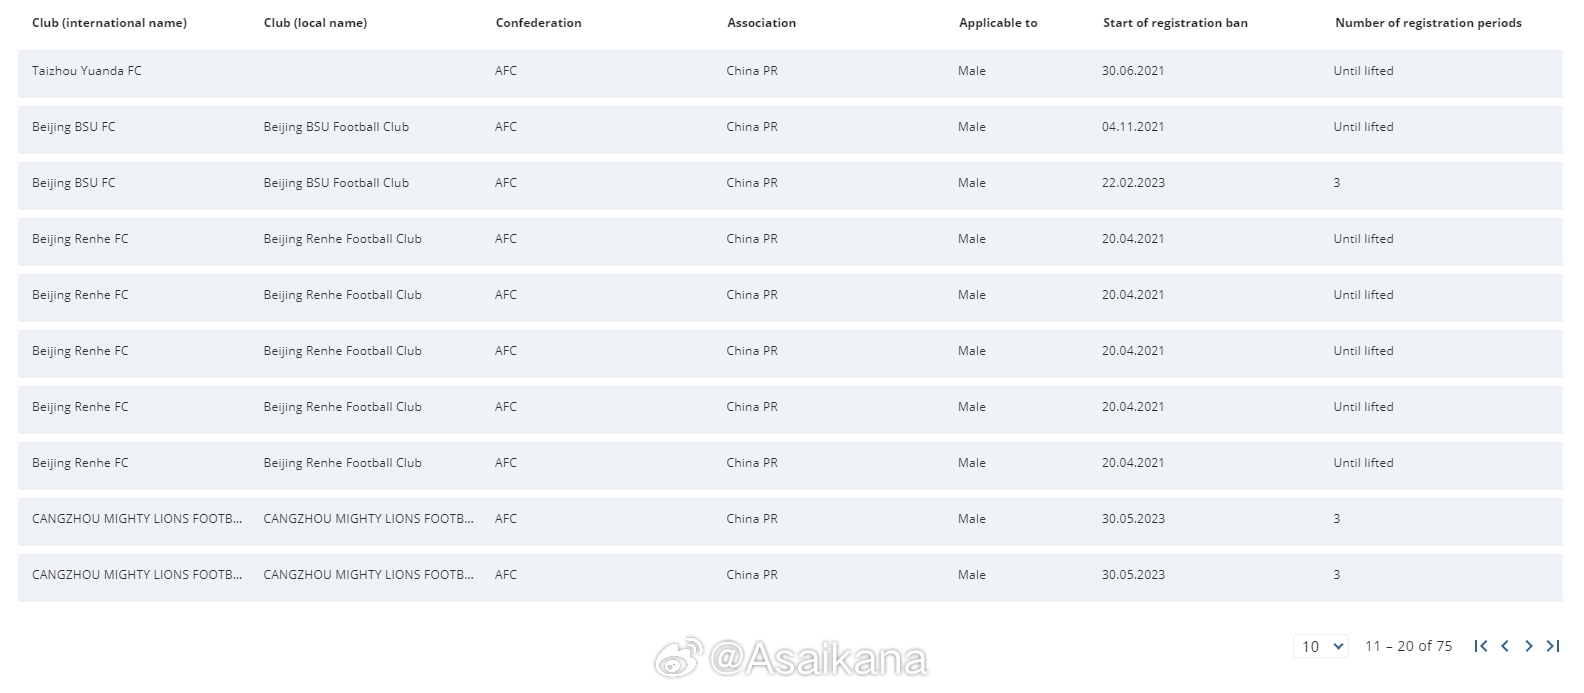The image size is (1584, 693).
Task: Click the Confederation column header
Action: point(538,23)
